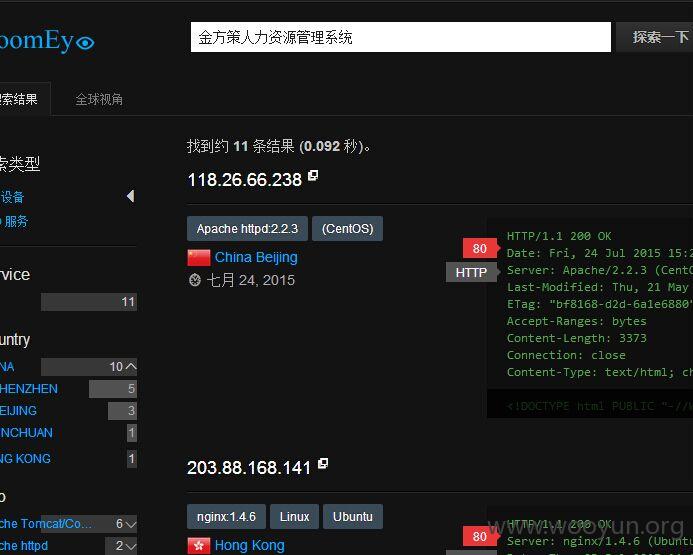Click the China flag icon
Viewport: 693px width, 555px height.
click(199, 258)
